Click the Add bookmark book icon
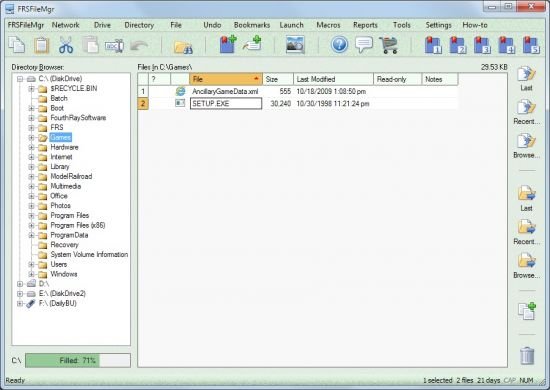The height and width of the screenshot is (390, 550). [228, 44]
